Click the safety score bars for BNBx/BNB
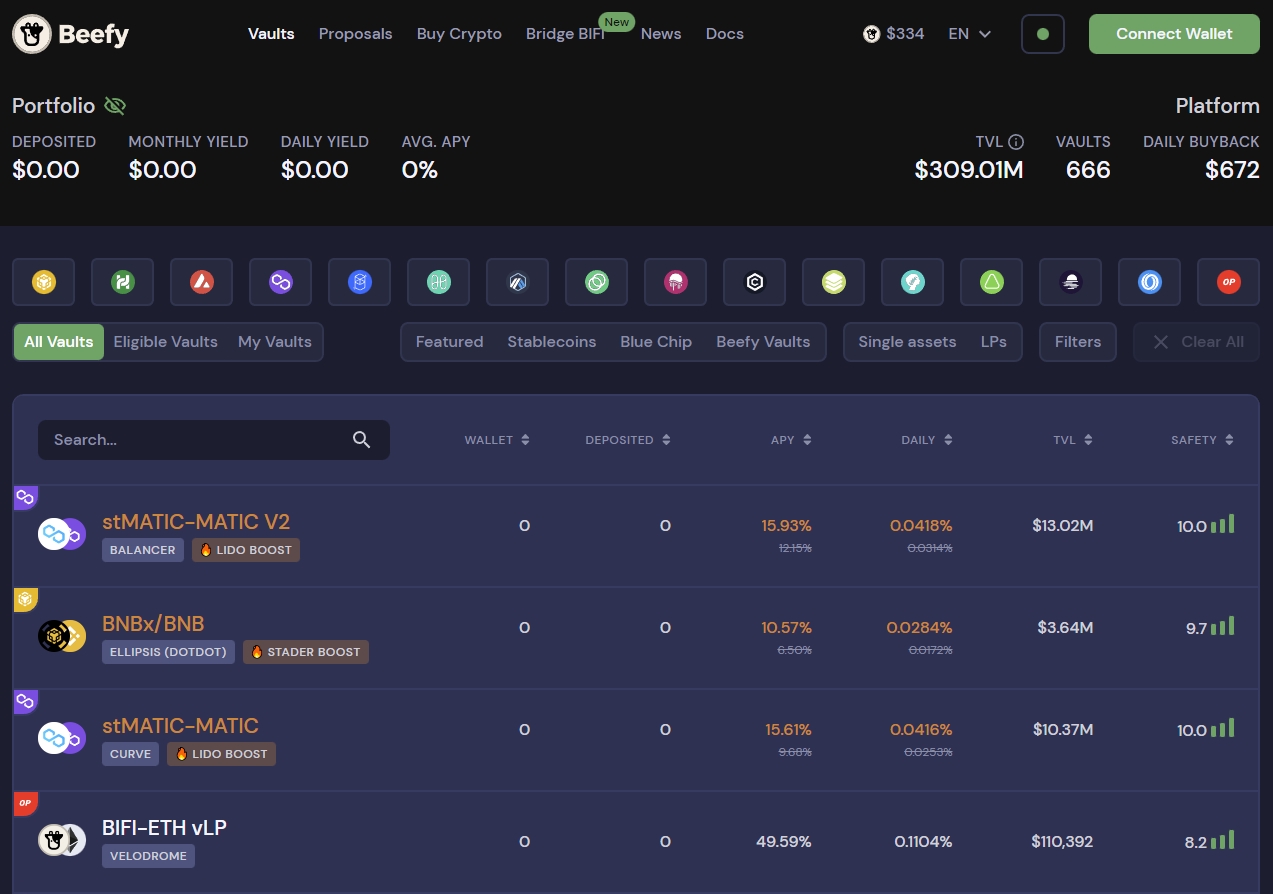The width and height of the screenshot is (1273, 894). 1224,627
